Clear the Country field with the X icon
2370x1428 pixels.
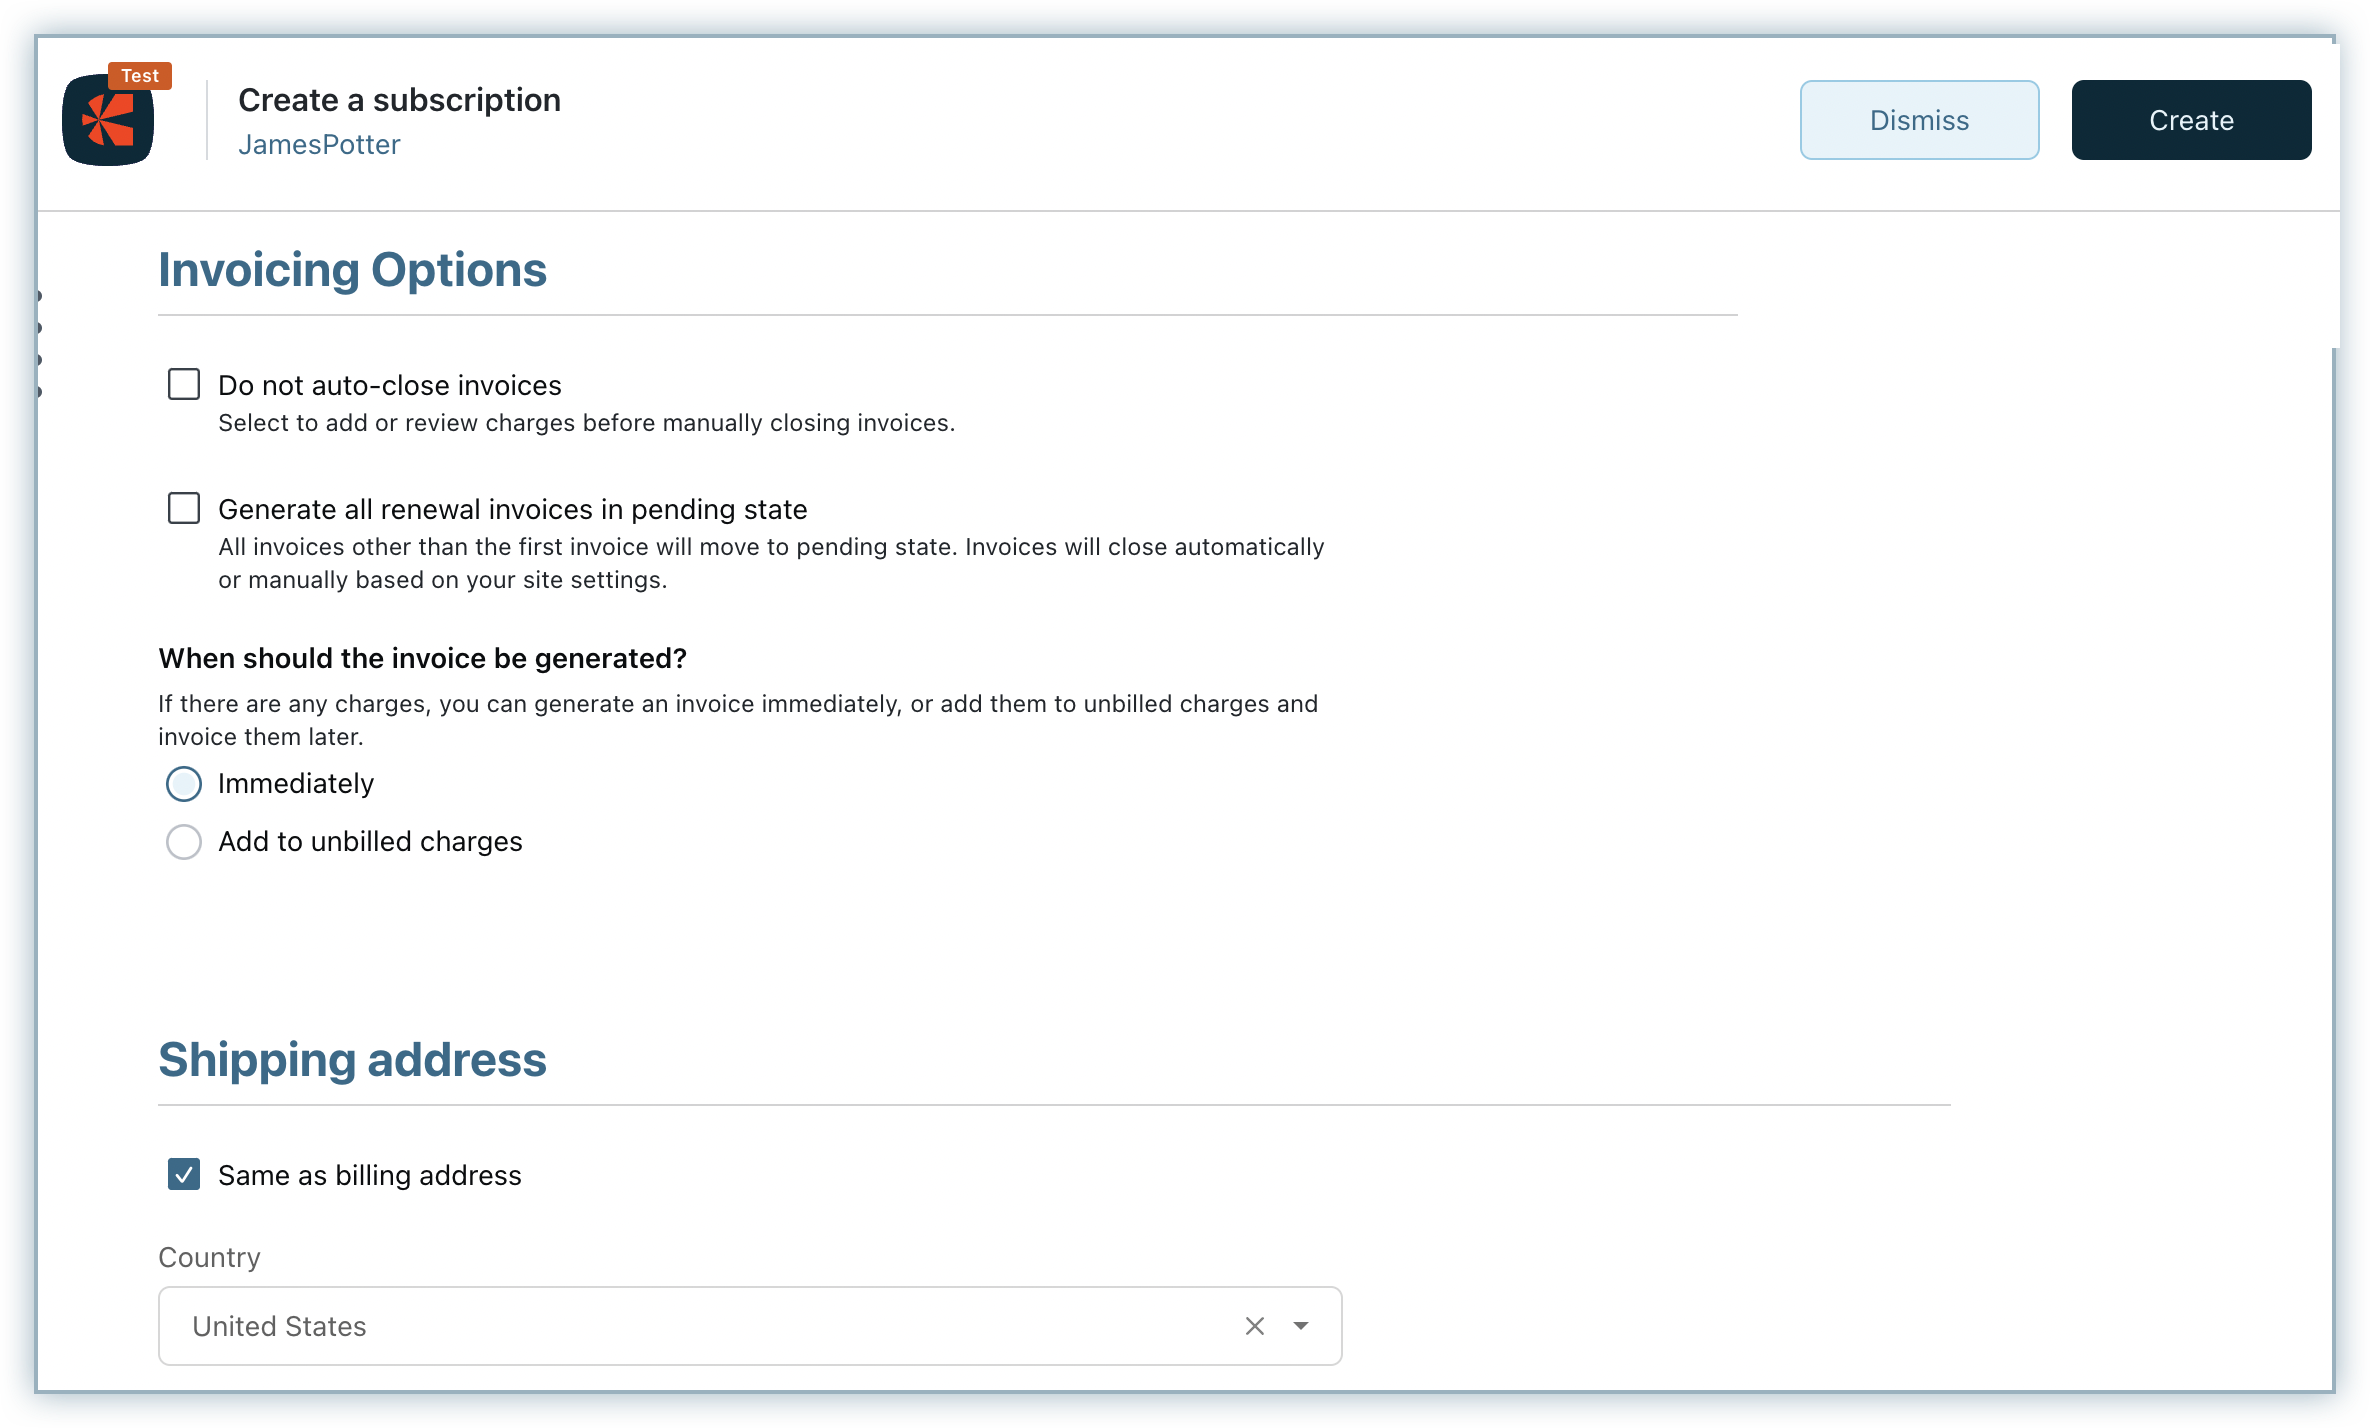coord(1254,1326)
